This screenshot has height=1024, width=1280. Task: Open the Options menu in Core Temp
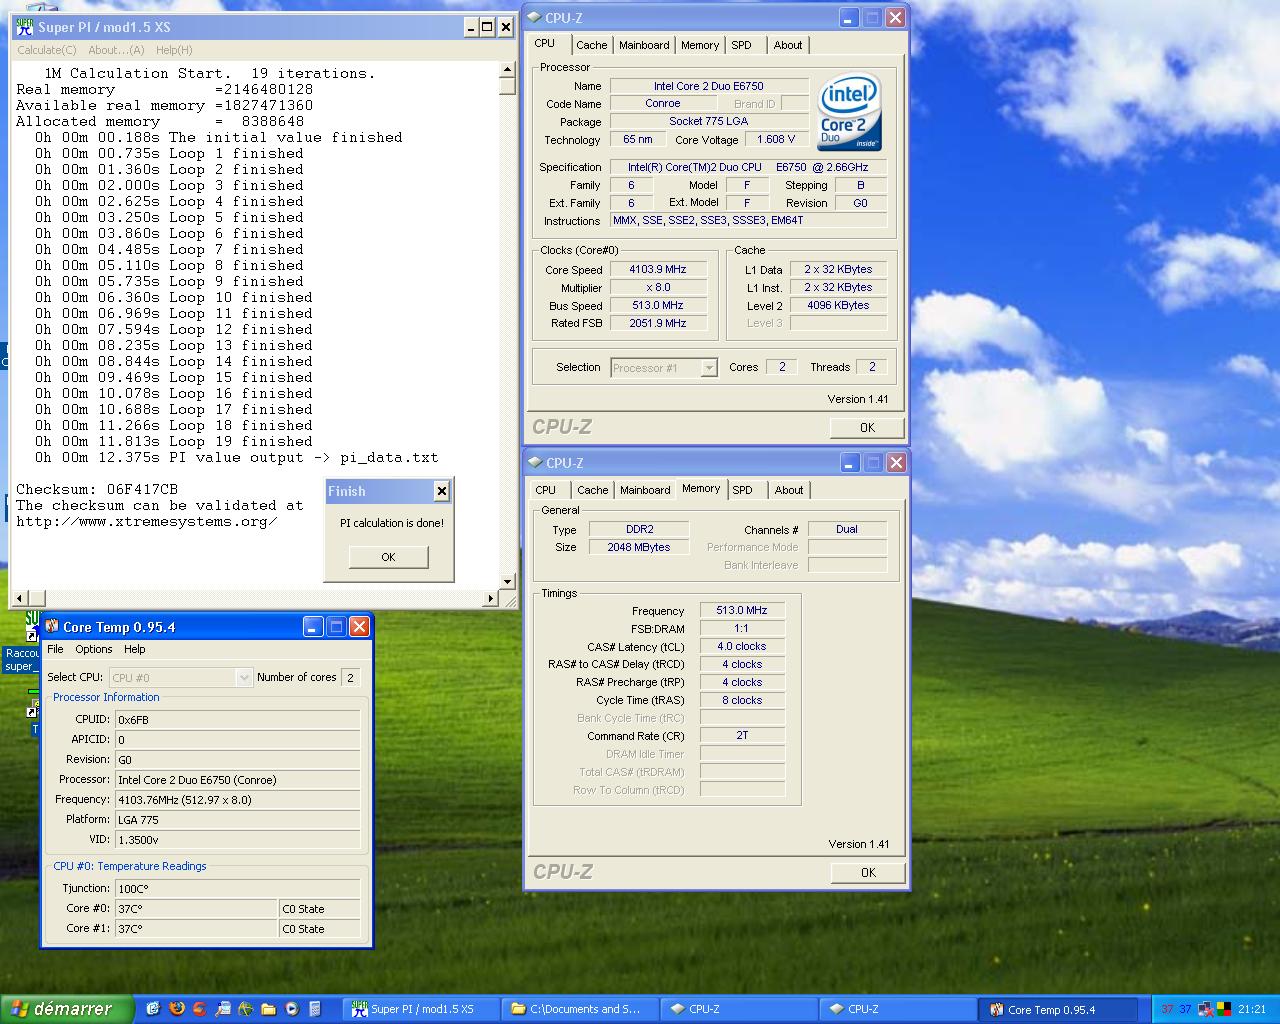click(94, 649)
